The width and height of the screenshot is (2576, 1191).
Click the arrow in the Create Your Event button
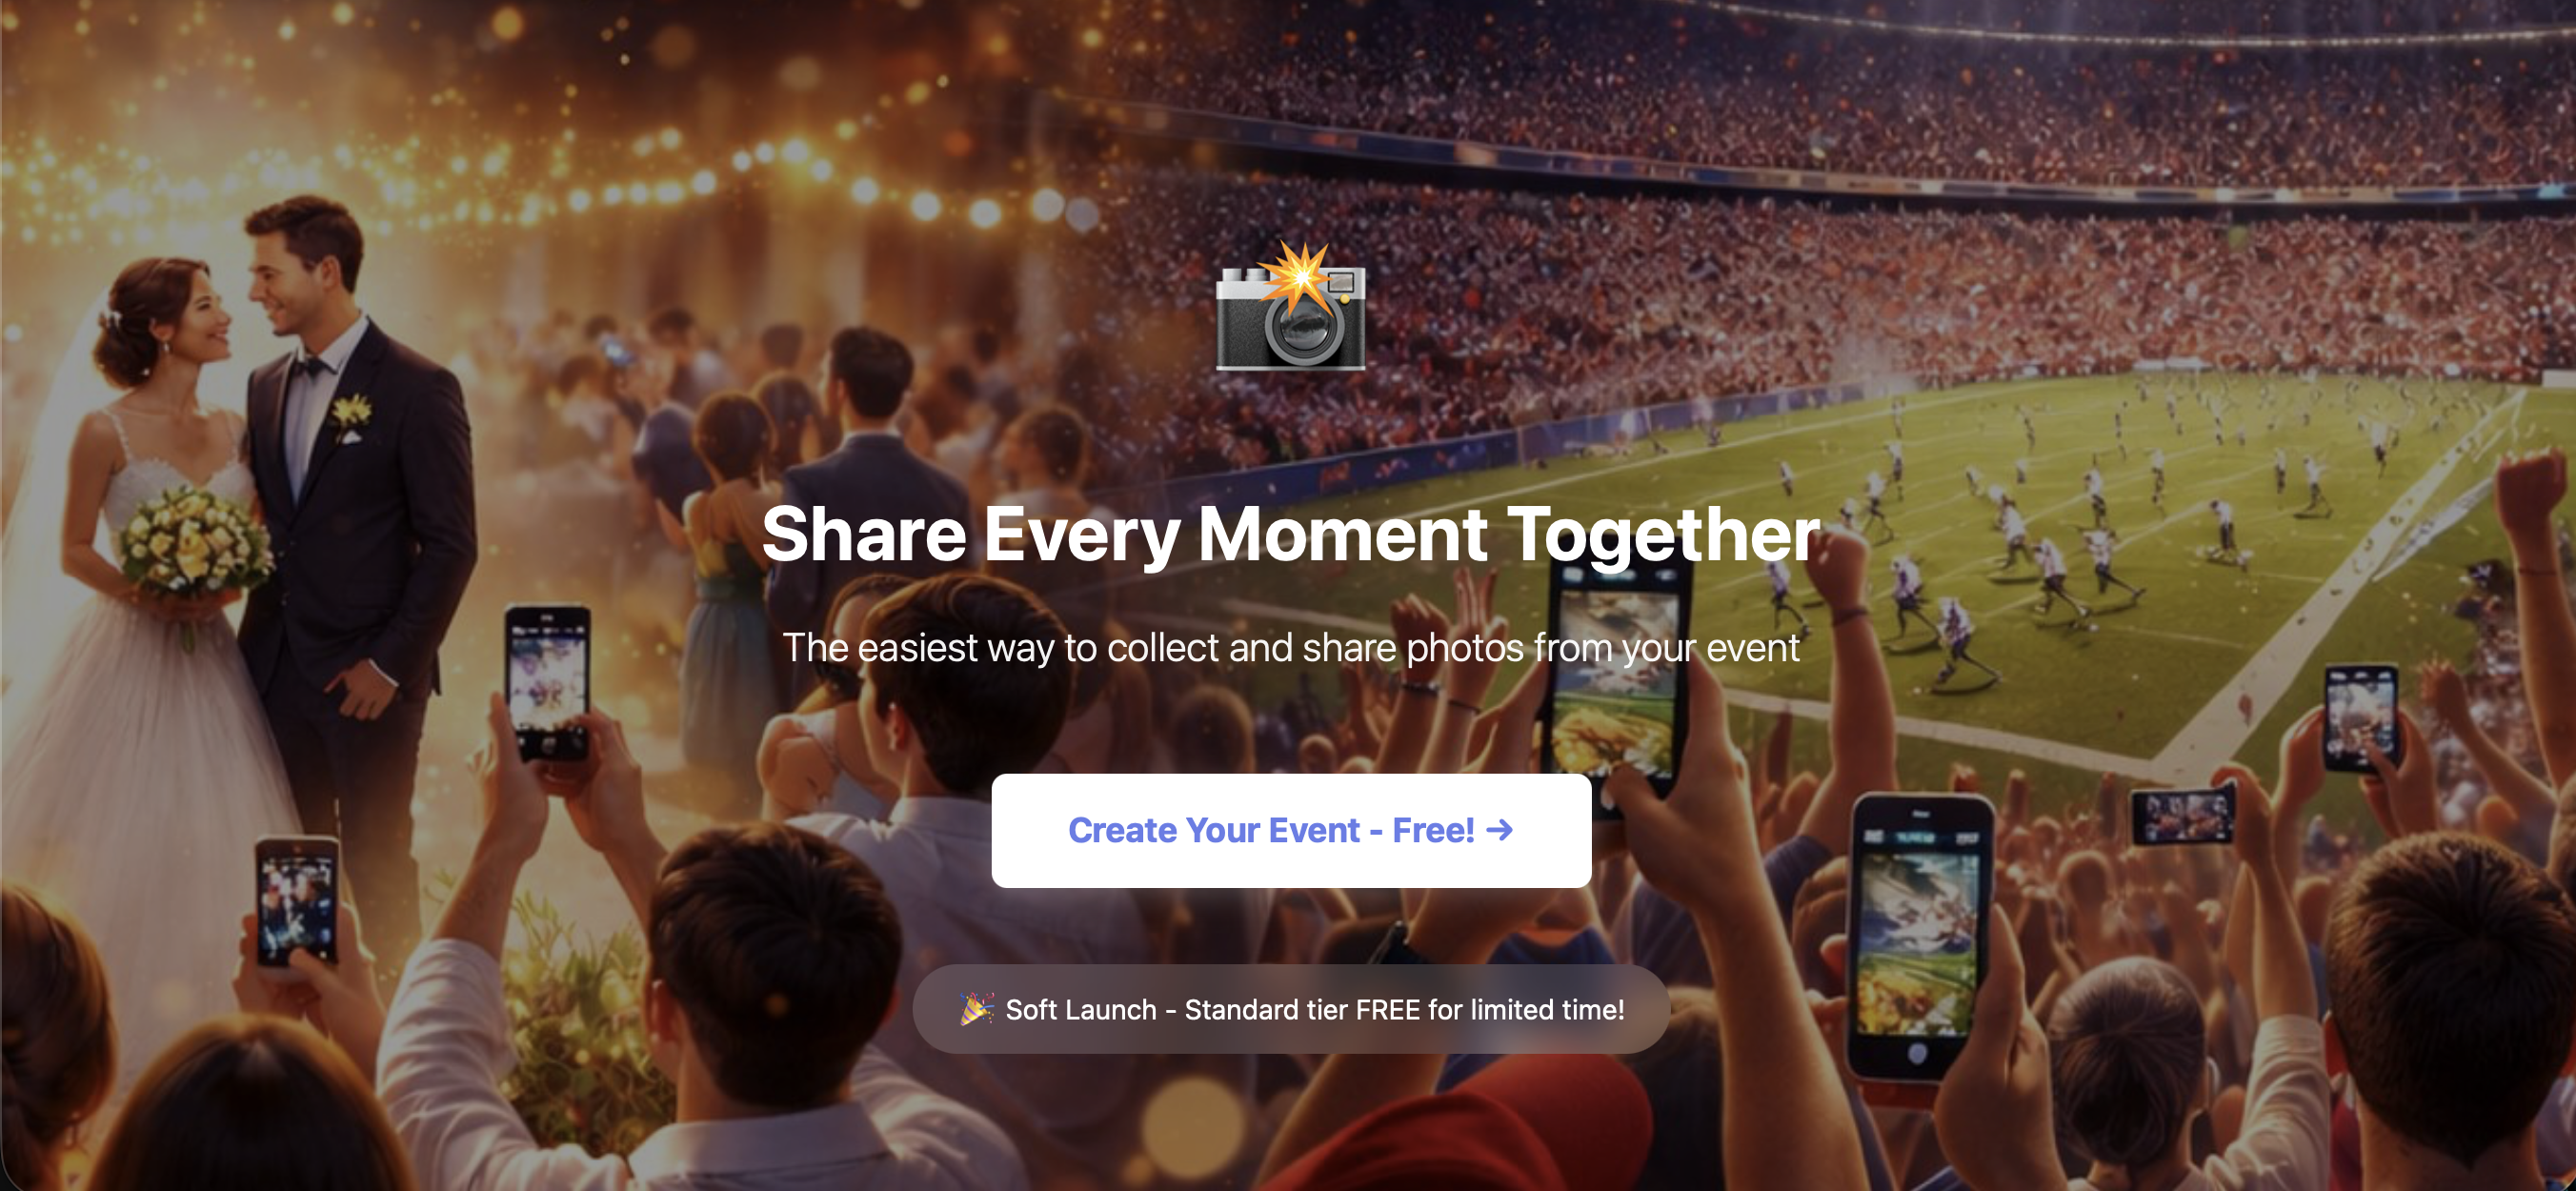1500,830
